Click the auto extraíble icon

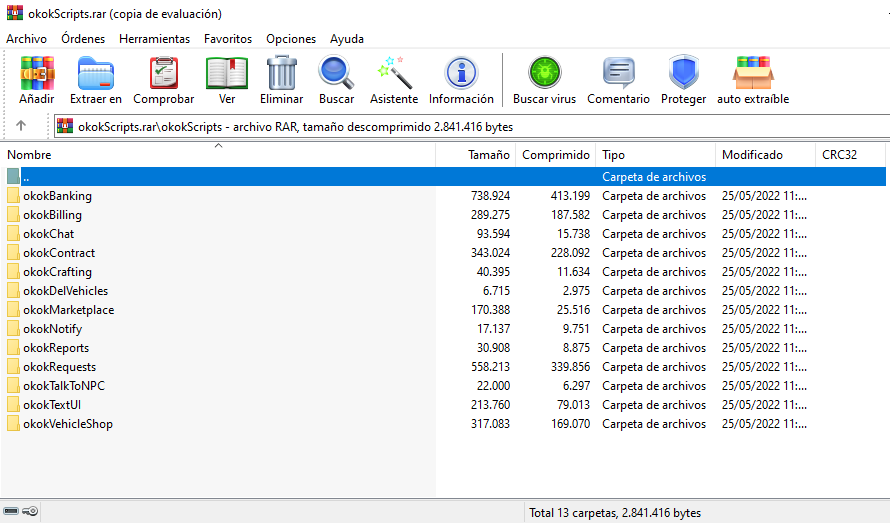[753, 73]
